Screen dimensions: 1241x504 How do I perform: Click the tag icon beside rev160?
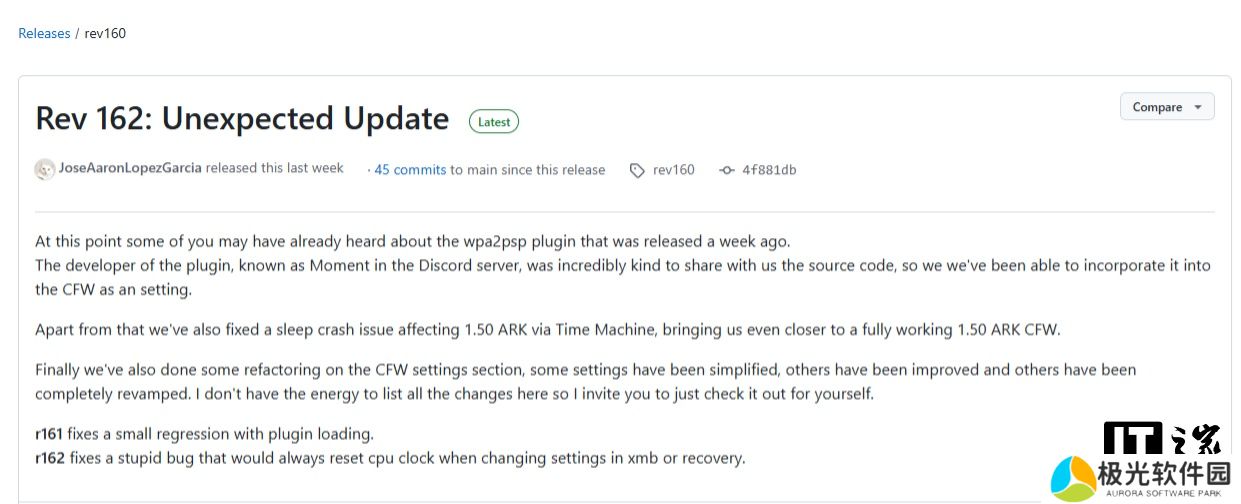point(637,170)
